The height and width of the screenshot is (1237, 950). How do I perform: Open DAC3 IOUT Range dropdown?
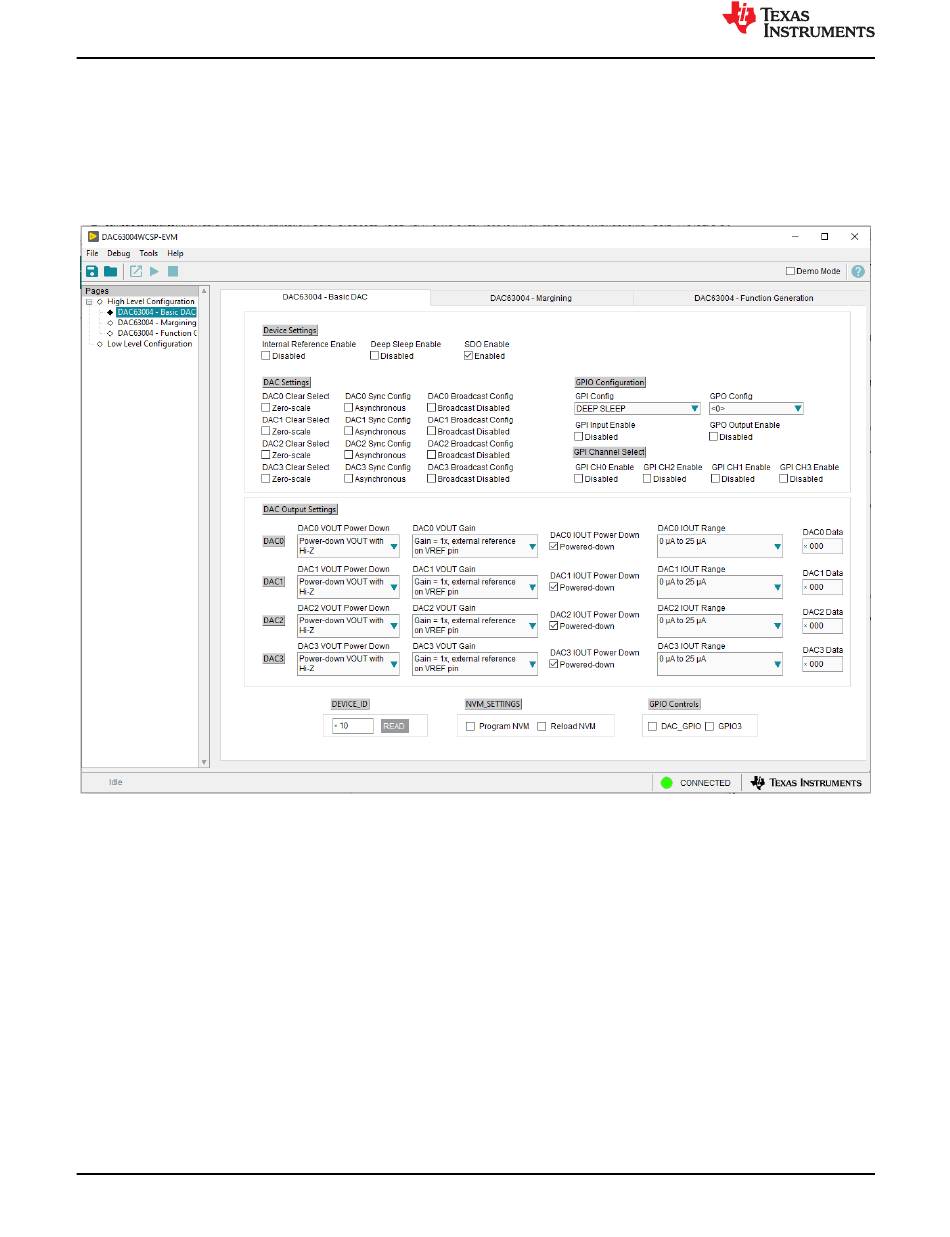(x=719, y=664)
